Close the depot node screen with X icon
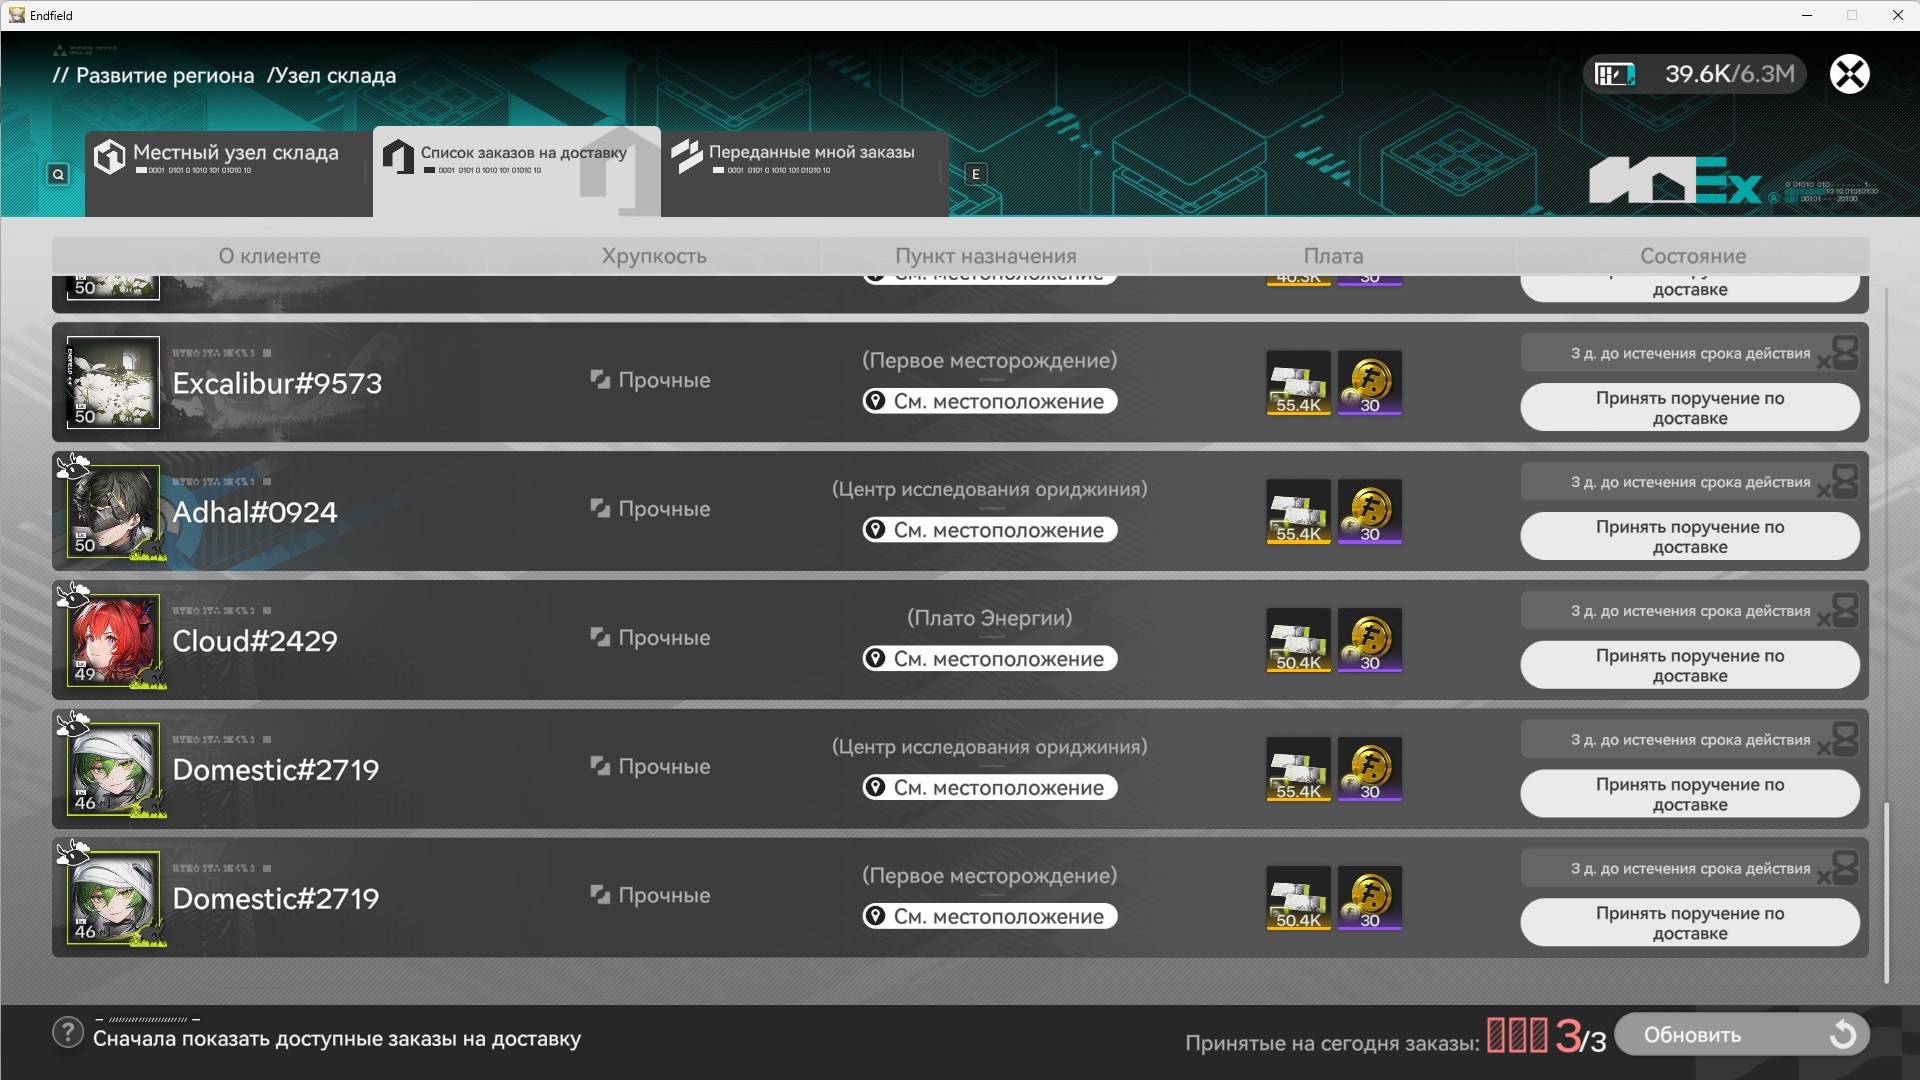The height and width of the screenshot is (1080, 1920). pyautogui.click(x=1849, y=74)
